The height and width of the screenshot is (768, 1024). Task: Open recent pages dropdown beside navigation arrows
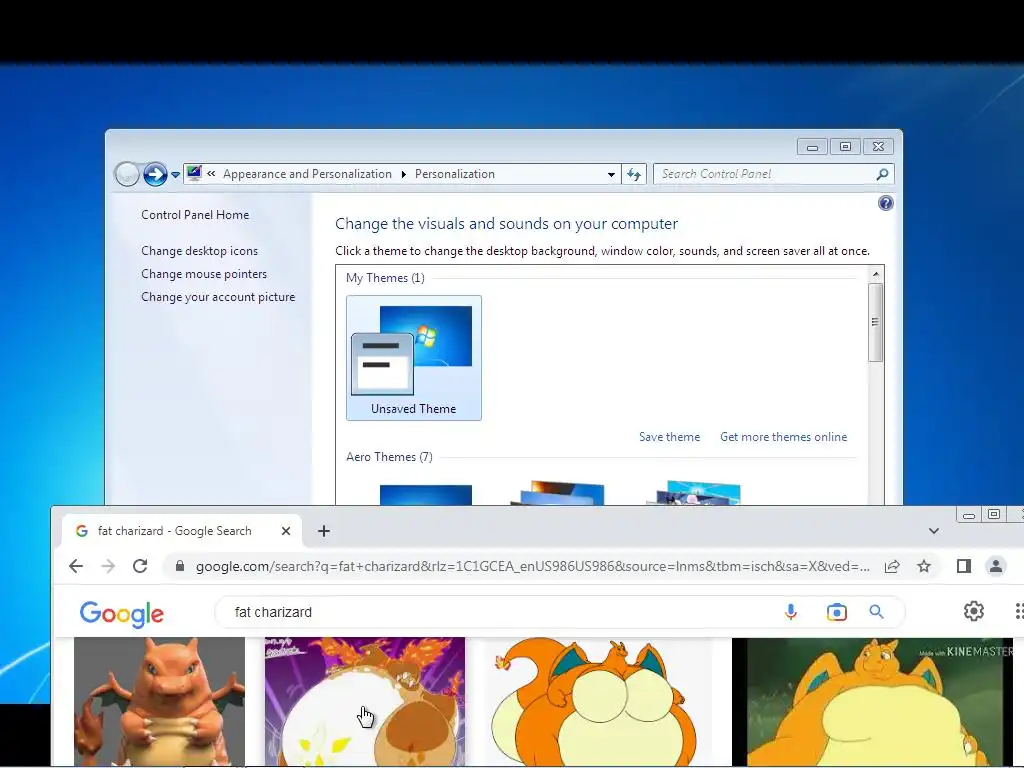click(175, 174)
